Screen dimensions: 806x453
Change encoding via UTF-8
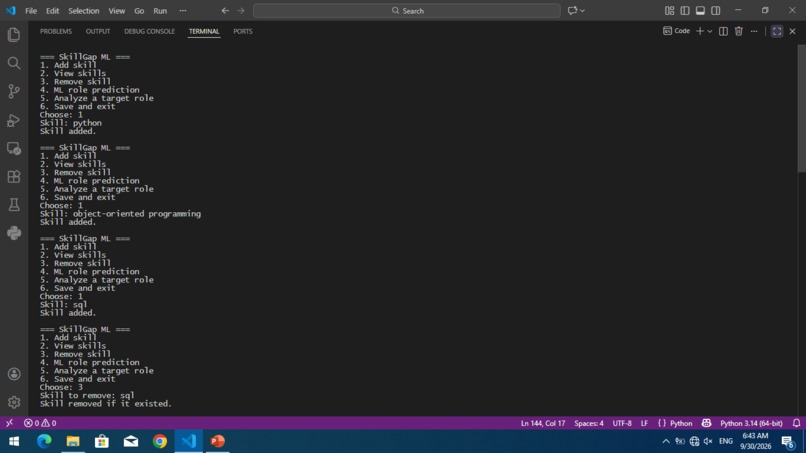pyautogui.click(x=622, y=423)
